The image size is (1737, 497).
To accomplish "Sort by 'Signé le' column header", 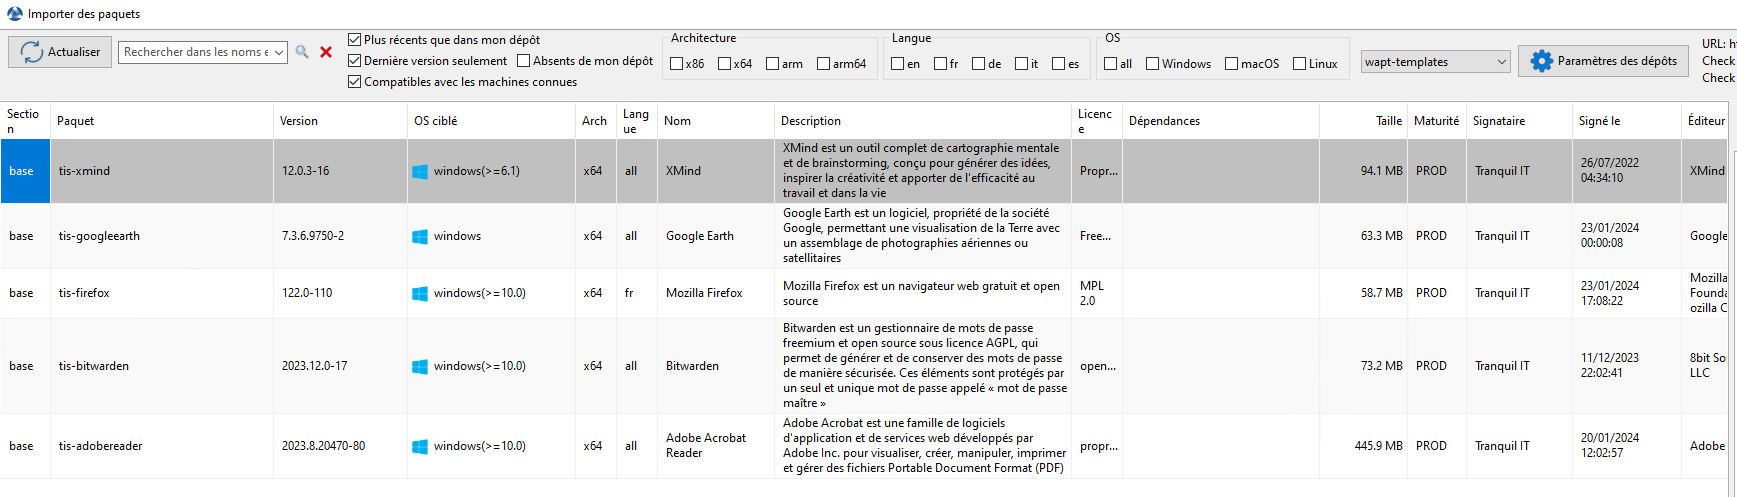I will [x=1627, y=121].
